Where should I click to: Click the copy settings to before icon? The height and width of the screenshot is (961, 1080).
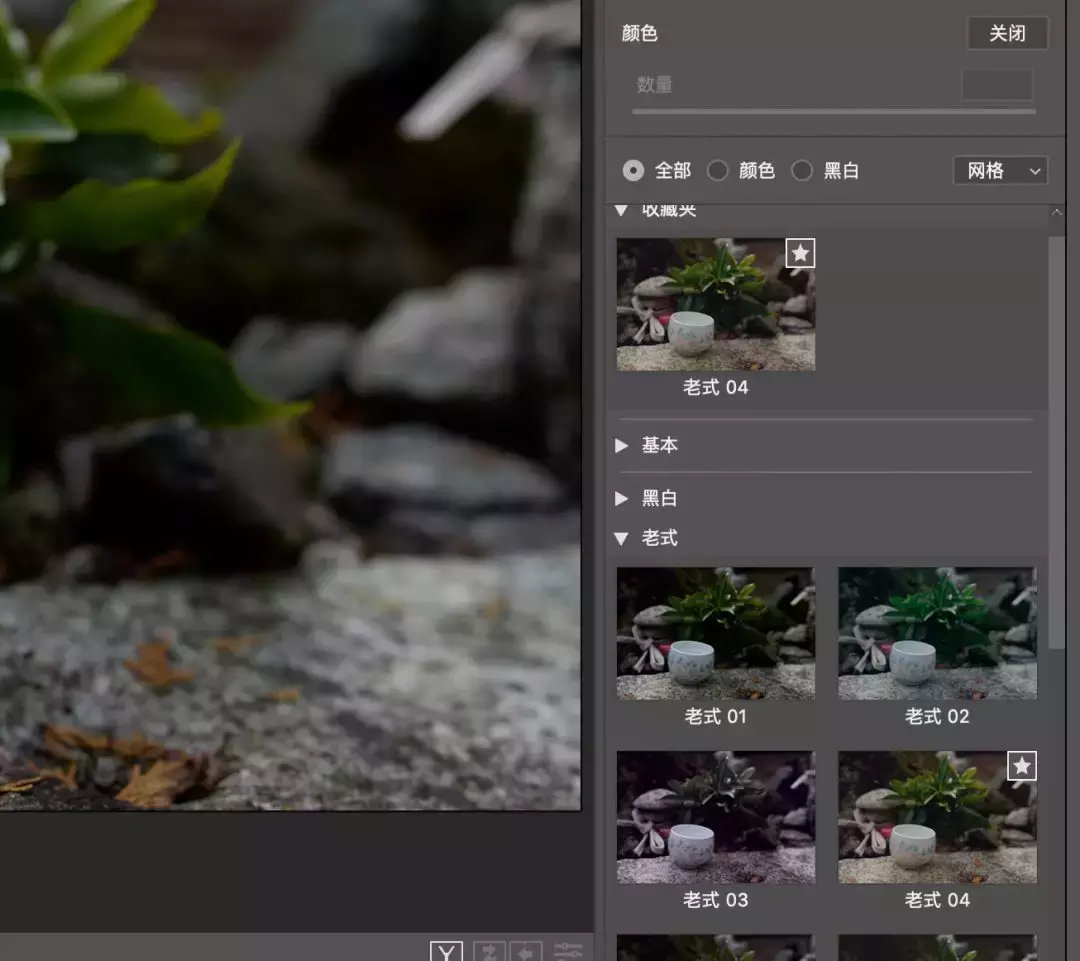526,951
